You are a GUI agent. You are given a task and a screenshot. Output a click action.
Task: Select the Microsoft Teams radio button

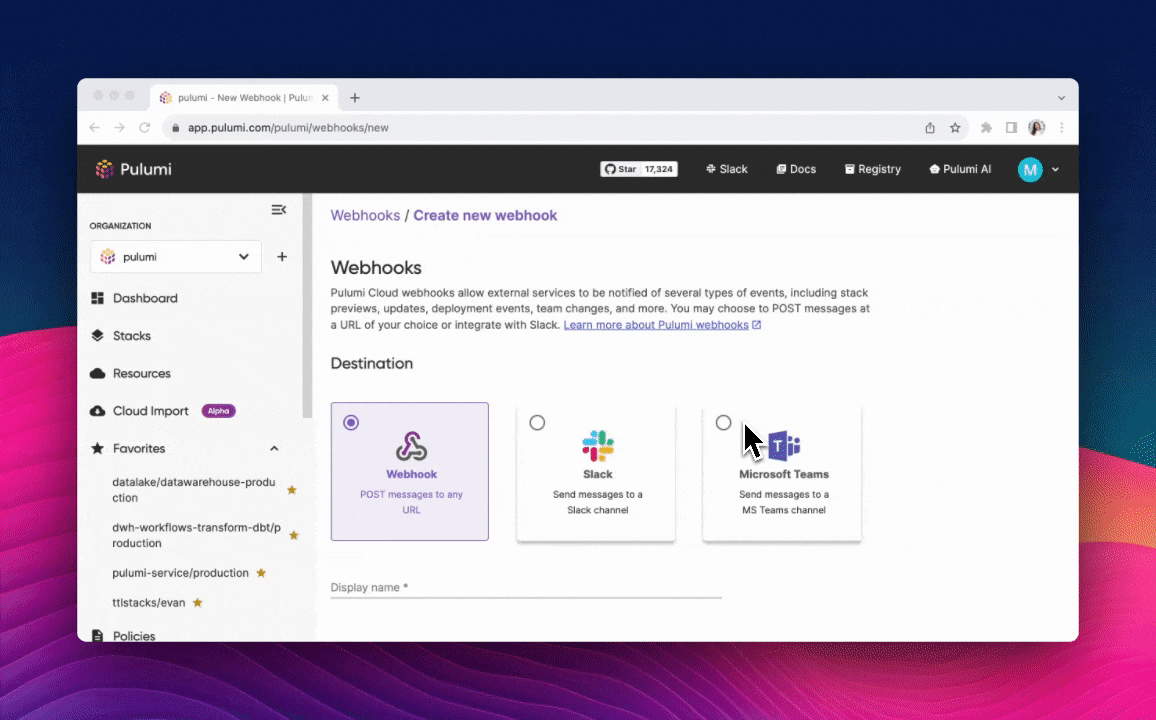723,422
